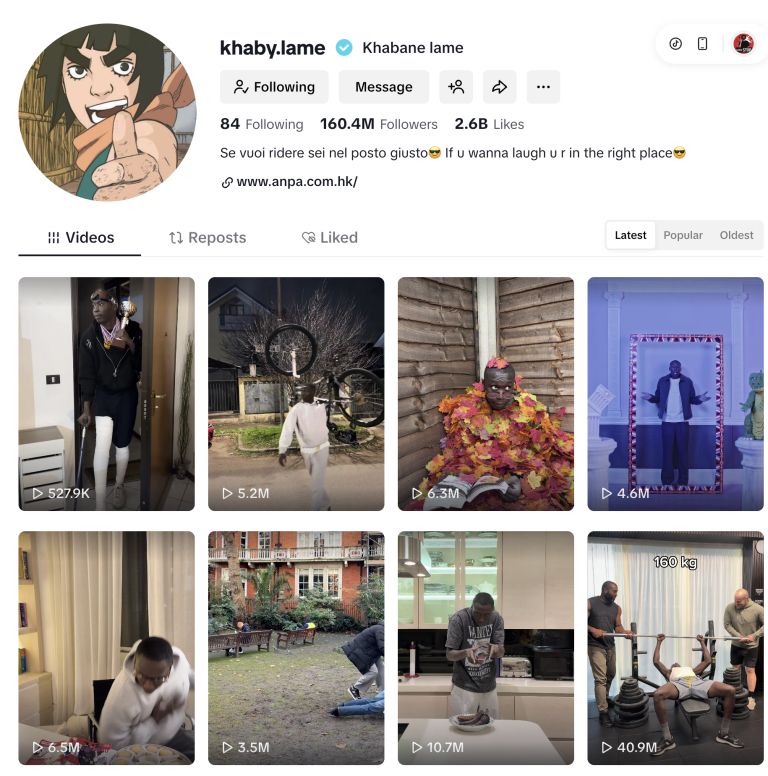Screen dimensions: 768x776
Task: Click the add friend icon button
Action: coord(456,87)
